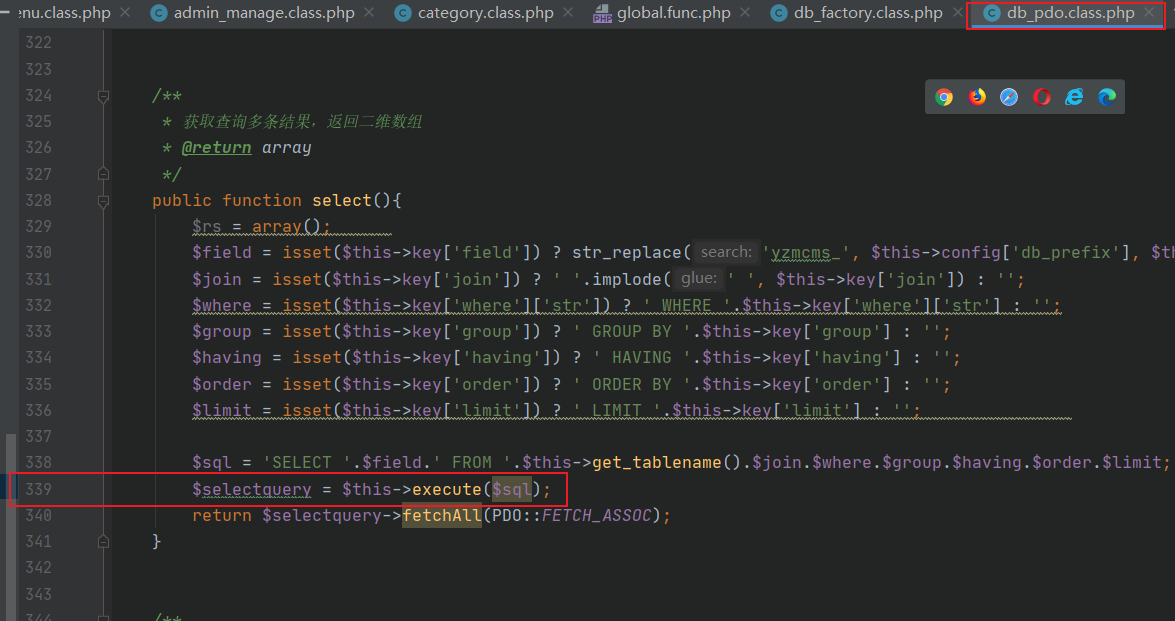The image size is (1175, 621).
Task: Click the $join variable on line 331
Action: (217, 279)
